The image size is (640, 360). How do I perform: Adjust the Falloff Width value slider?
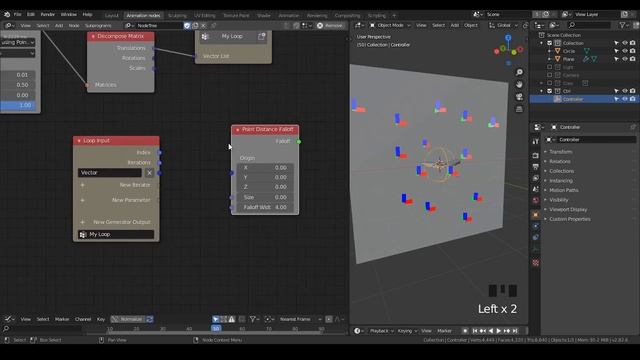click(265, 207)
